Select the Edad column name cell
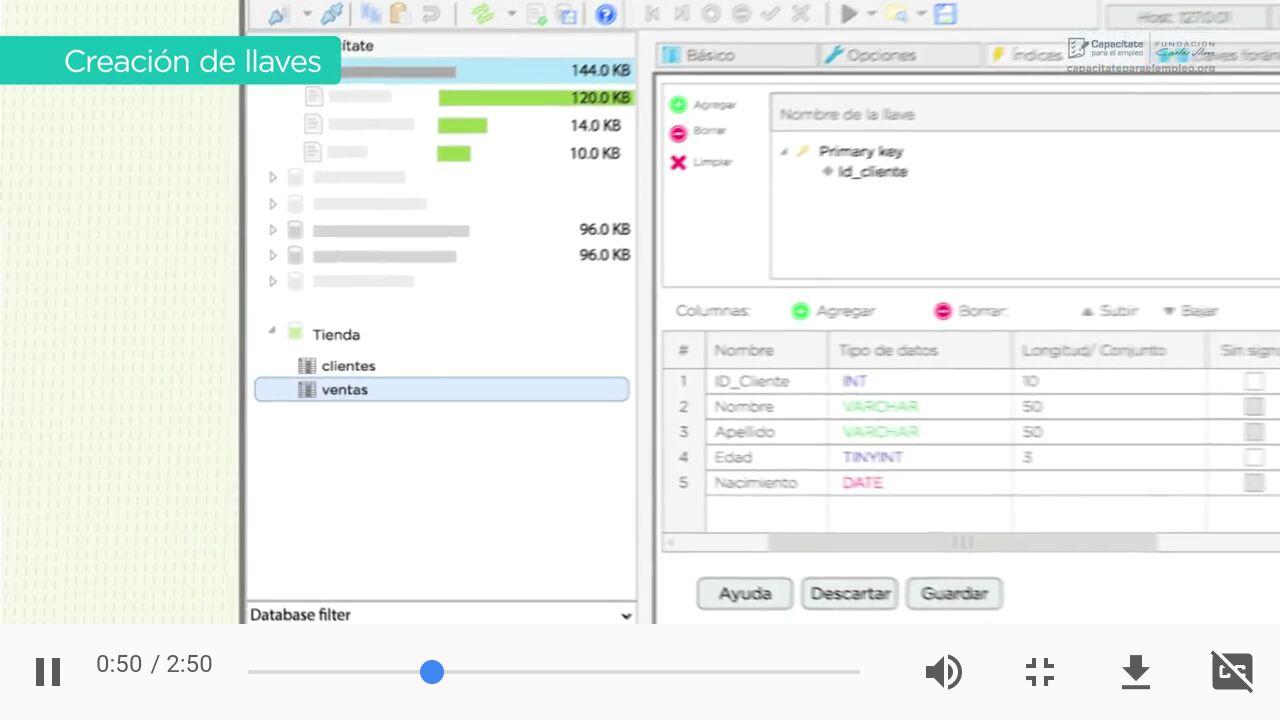 [x=767, y=457]
